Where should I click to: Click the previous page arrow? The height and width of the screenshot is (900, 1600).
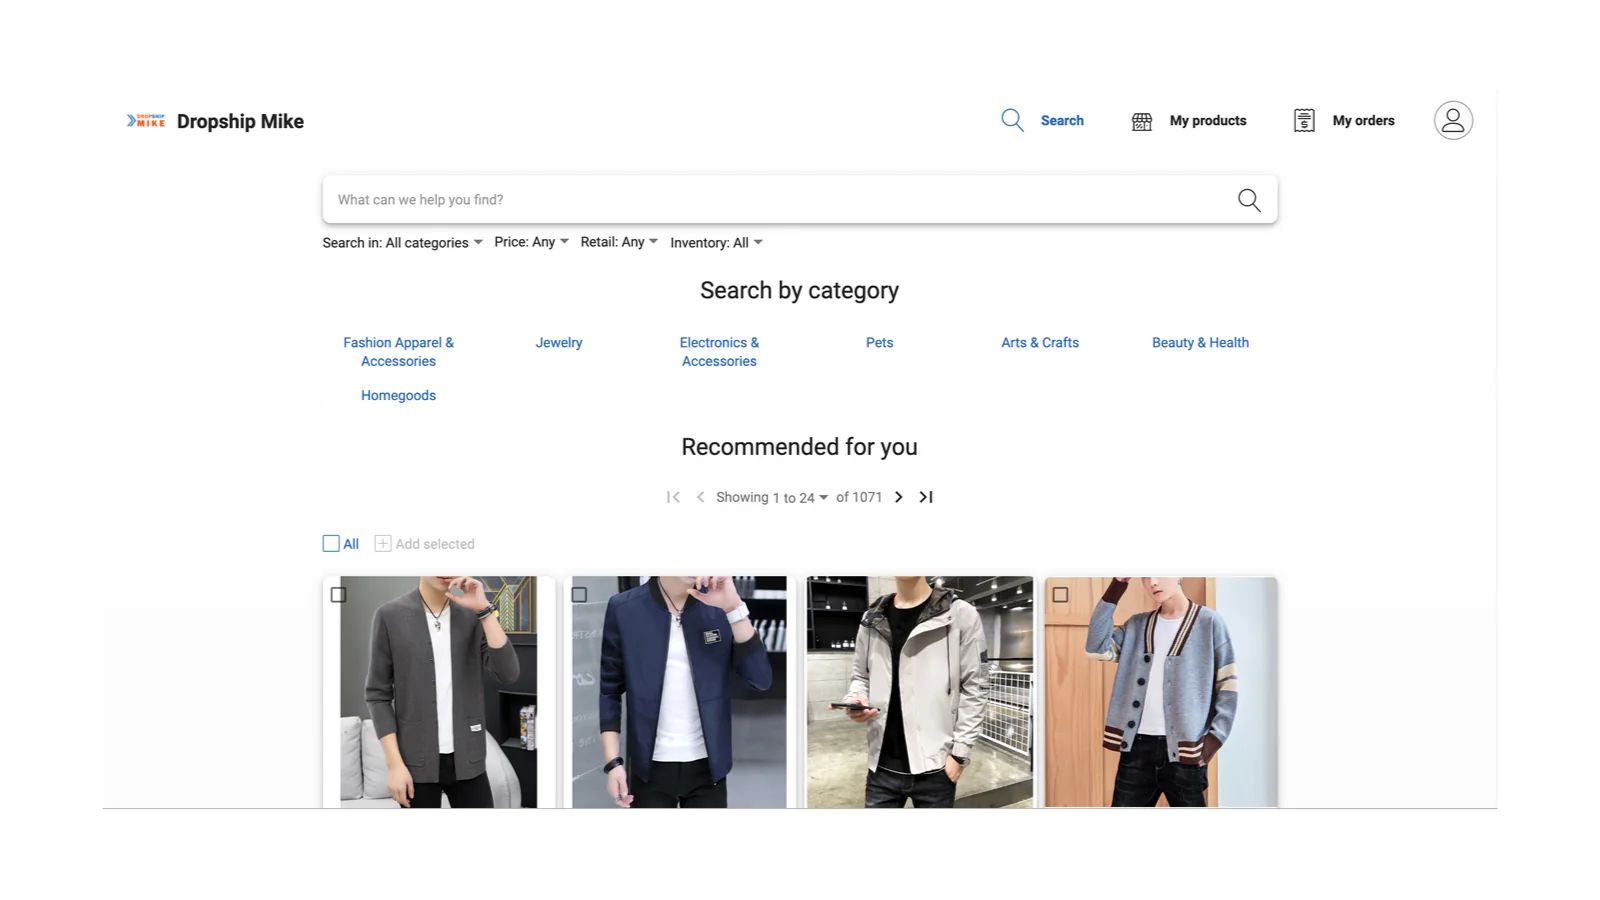(700, 497)
